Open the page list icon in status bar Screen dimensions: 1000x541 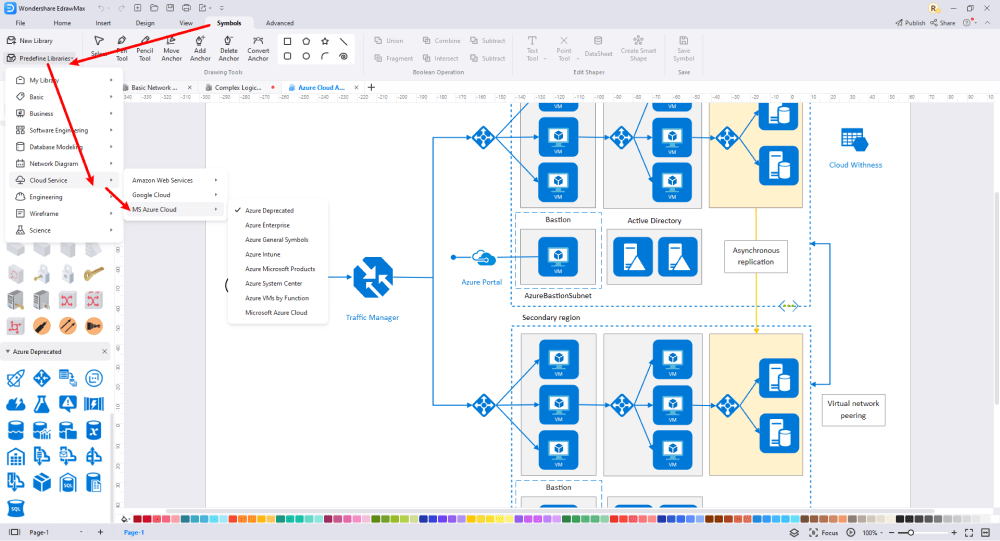pyautogui.click(x=14, y=532)
